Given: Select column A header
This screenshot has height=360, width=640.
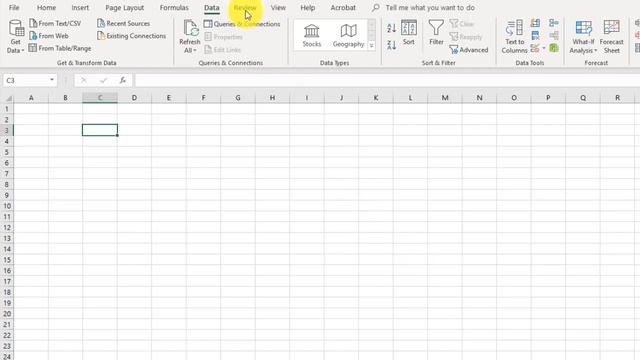Looking at the screenshot, I should pos(31,98).
